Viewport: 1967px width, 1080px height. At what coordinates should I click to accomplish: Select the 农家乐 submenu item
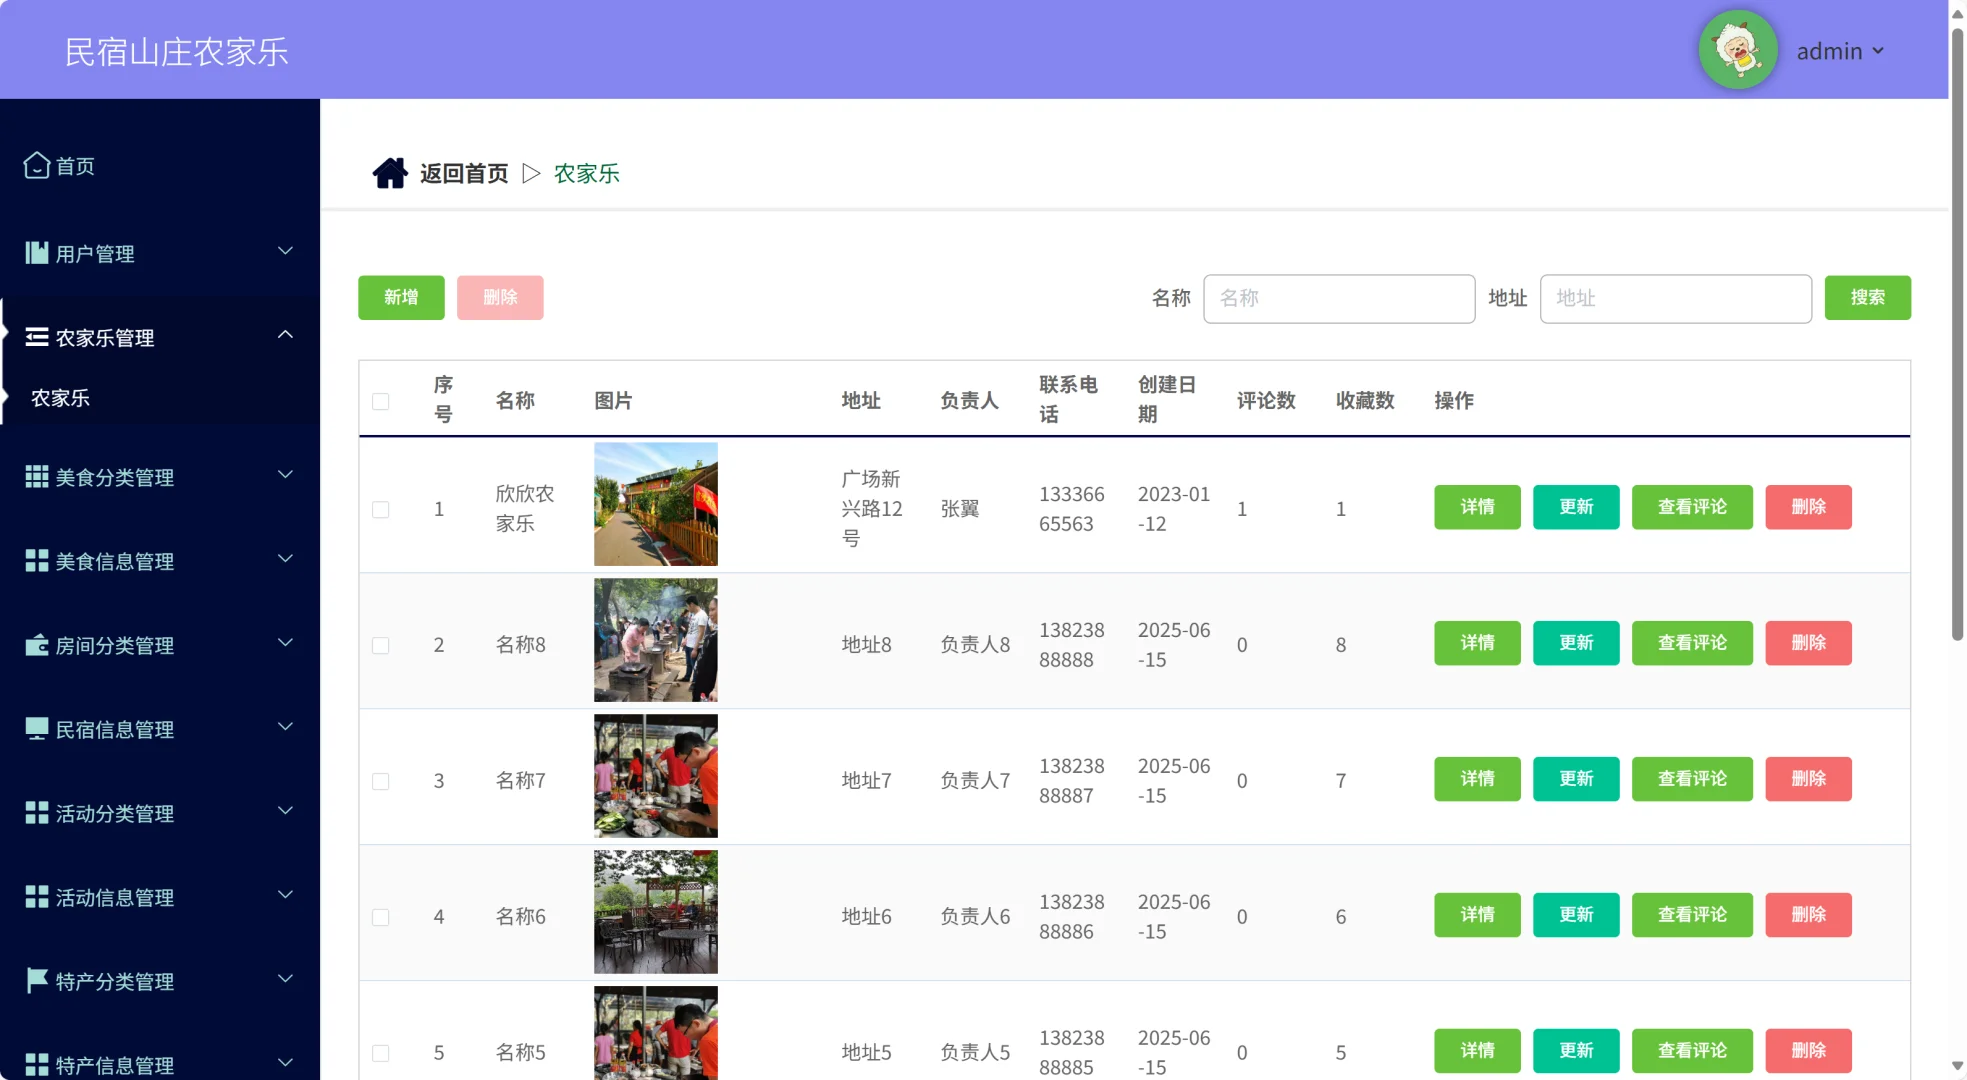(61, 398)
